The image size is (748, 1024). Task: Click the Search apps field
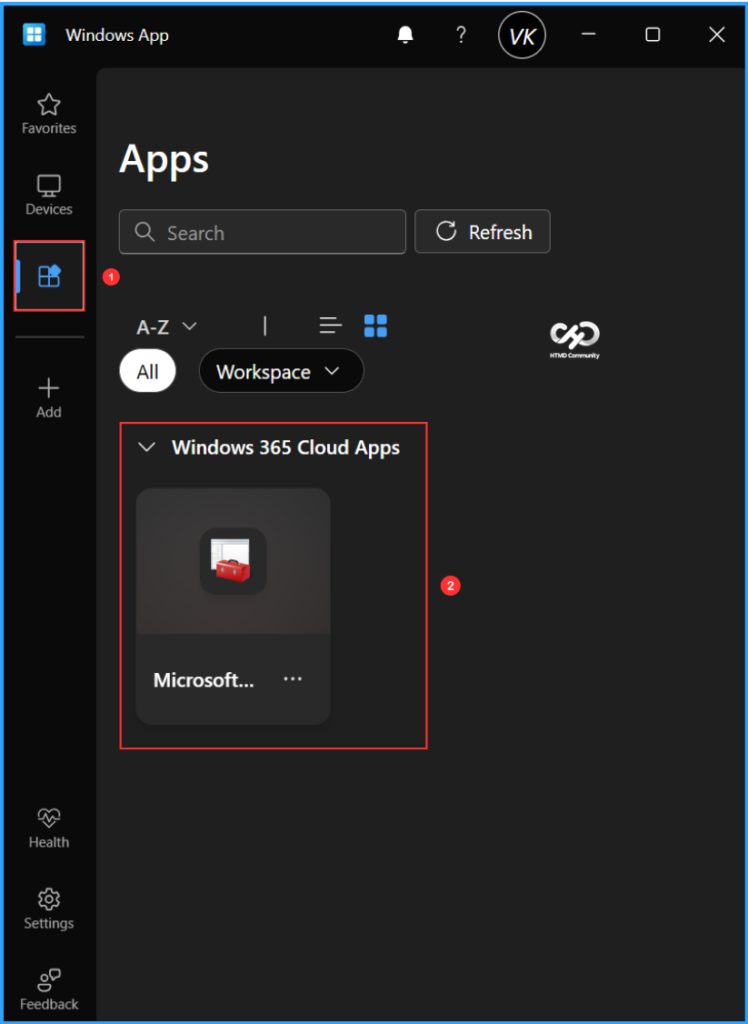262,232
